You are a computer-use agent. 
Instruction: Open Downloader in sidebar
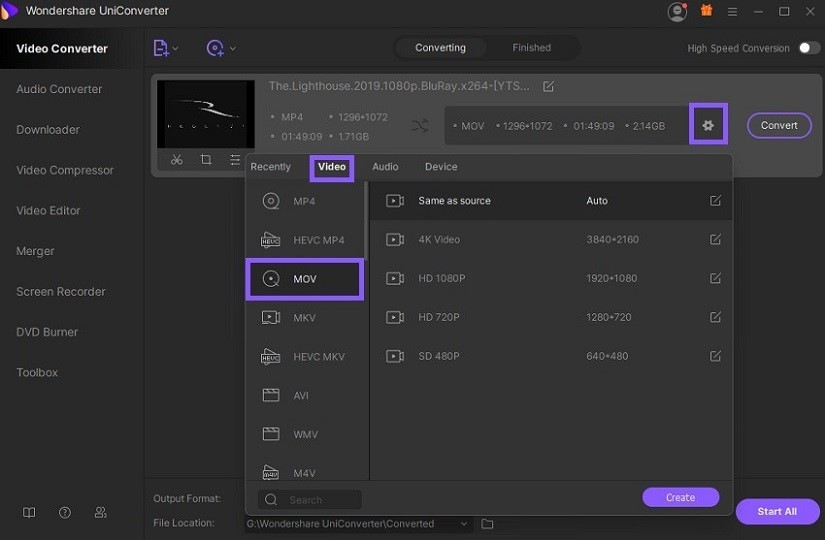pyautogui.click(x=48, y=129)
